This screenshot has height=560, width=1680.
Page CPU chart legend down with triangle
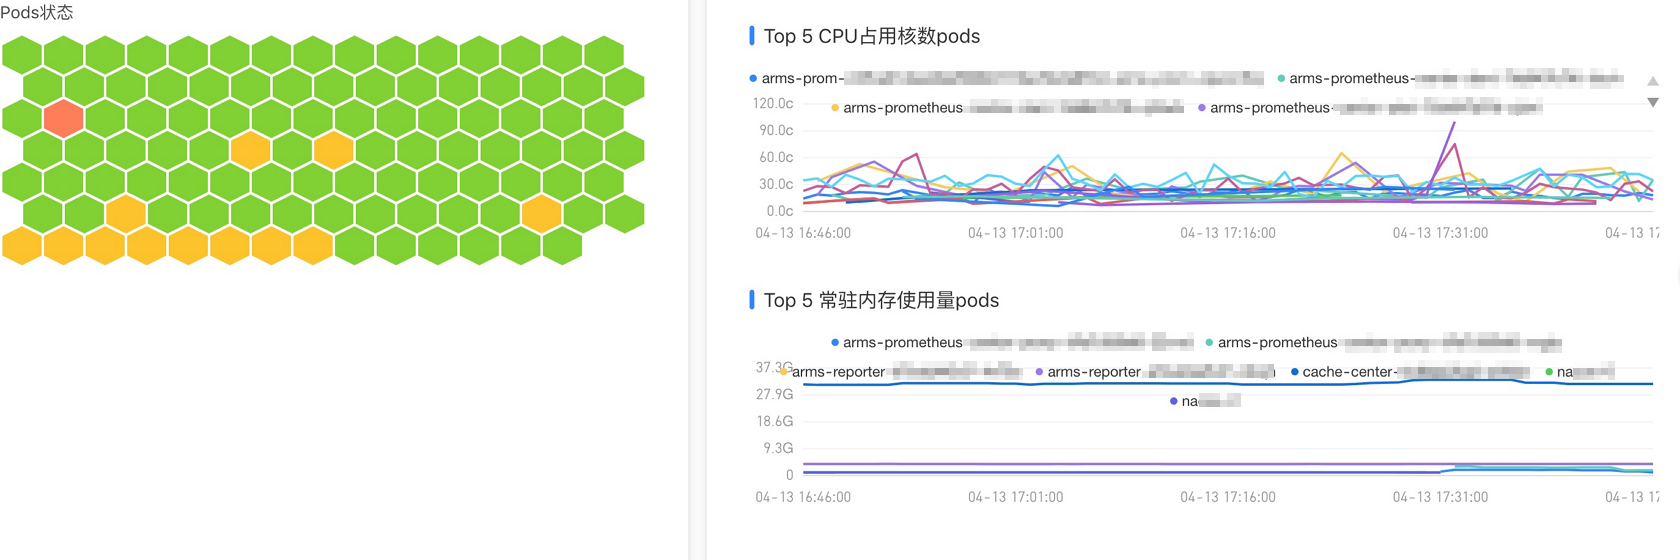click(x=1653, y=102)
